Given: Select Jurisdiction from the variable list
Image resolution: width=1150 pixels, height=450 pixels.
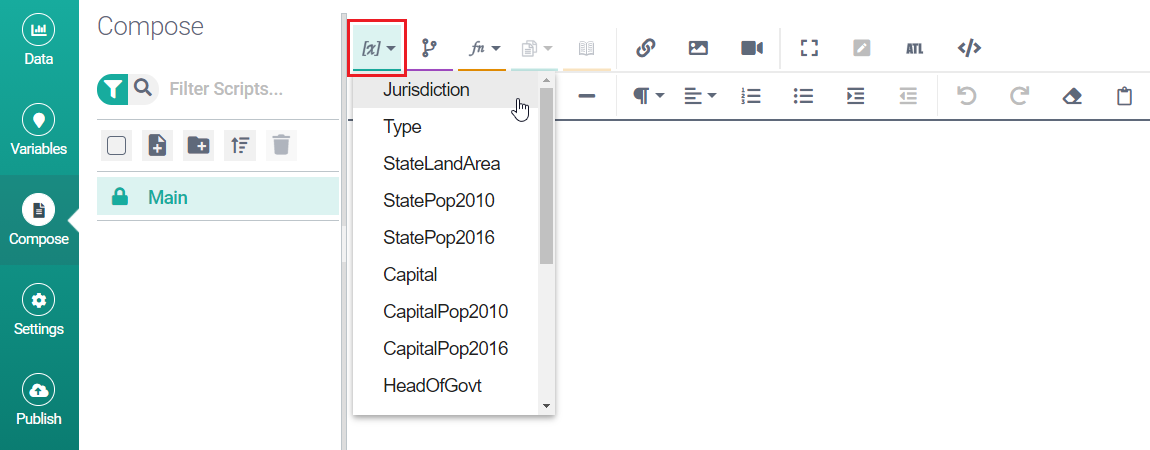Looking at the screenshot, I should coord(426,89).
